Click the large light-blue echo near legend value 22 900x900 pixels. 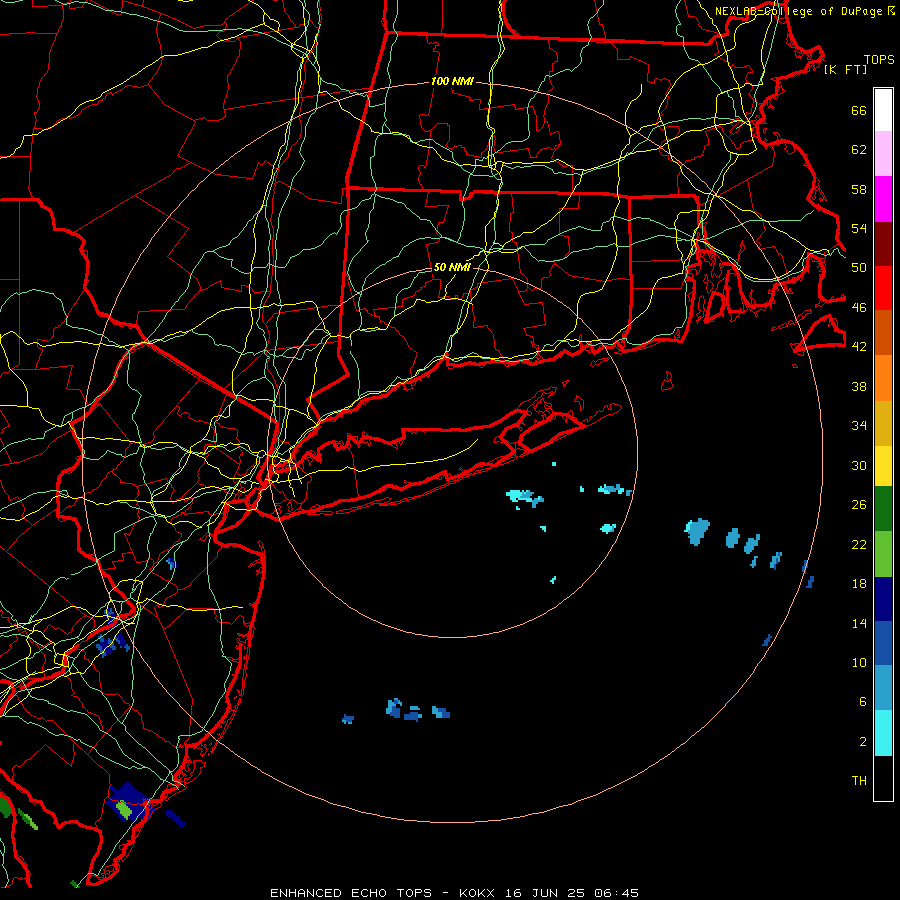(697, 532)
